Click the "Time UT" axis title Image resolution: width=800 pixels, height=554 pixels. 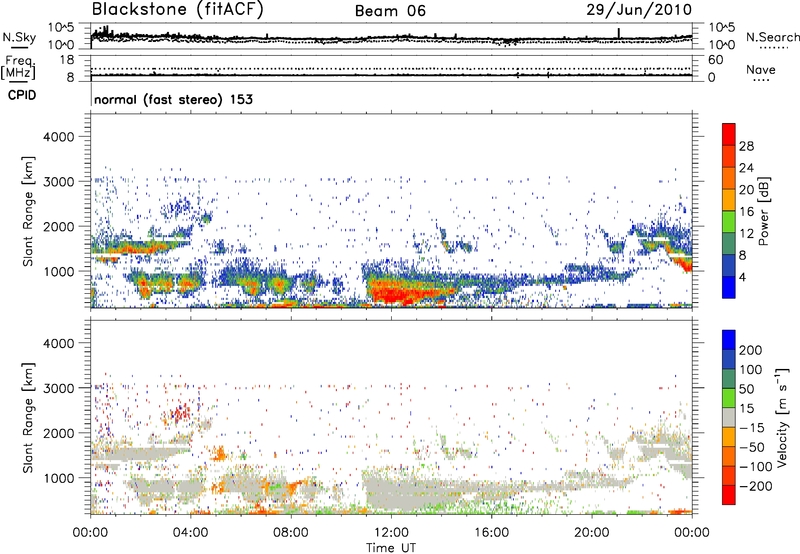click(x=391, y=548)
